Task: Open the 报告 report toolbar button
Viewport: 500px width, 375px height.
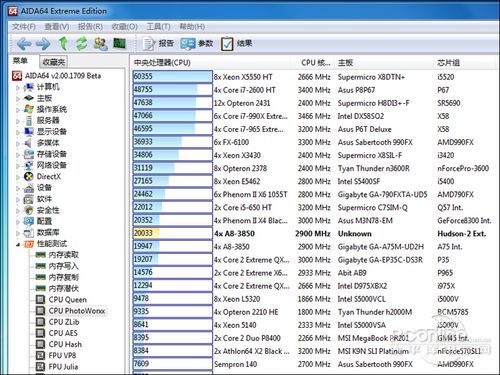Action: tap(158, 43)
